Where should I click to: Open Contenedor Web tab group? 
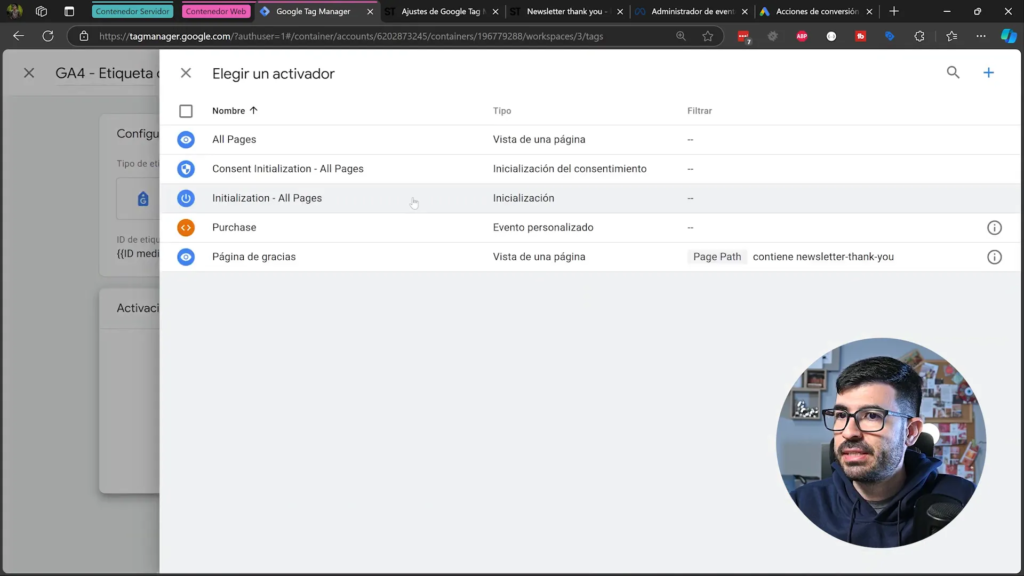216,11
